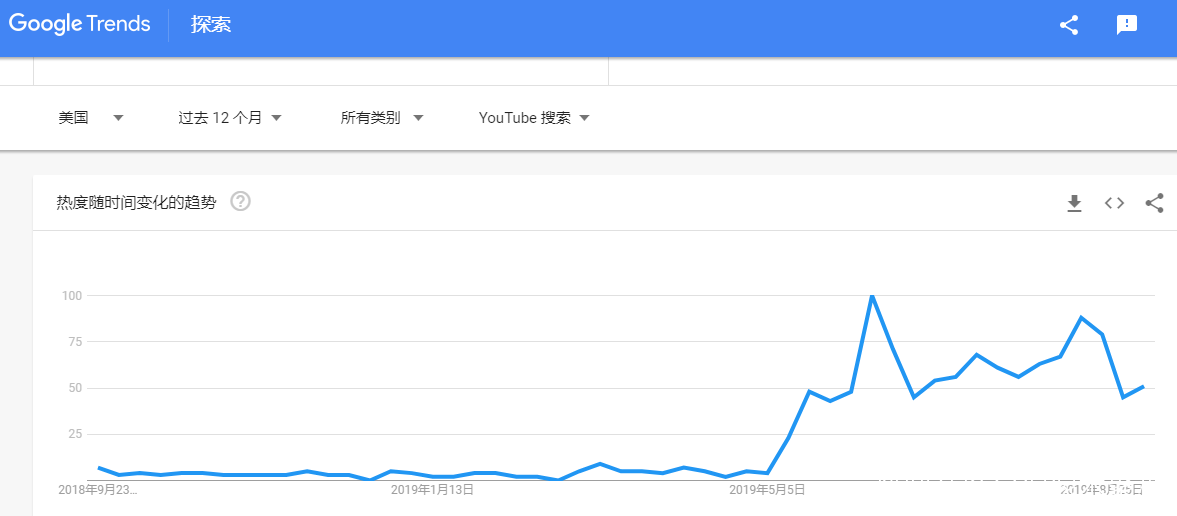Image resolution: width=1177 pixels, height=516 pixels.
Task: Click the header share icon
Action: pos(1069,25)
